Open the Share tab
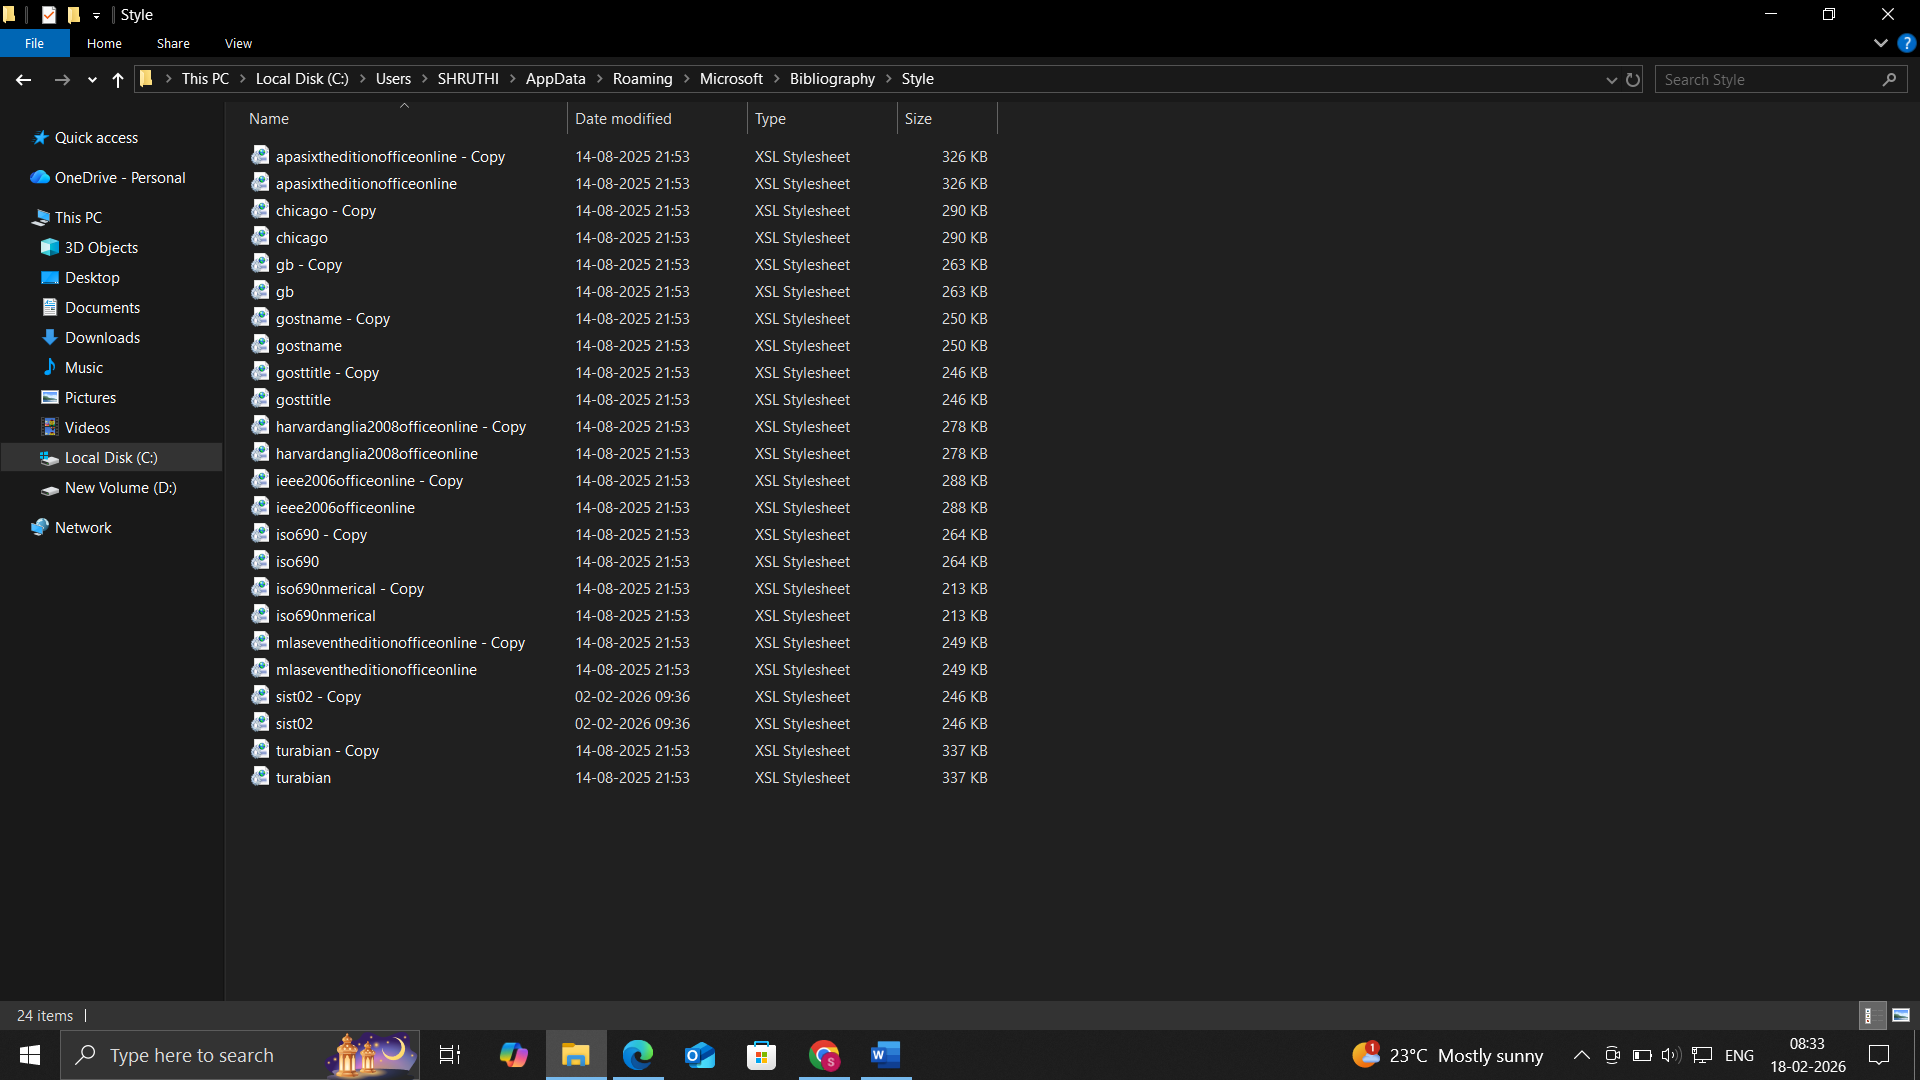 click(x=172, y=43)
